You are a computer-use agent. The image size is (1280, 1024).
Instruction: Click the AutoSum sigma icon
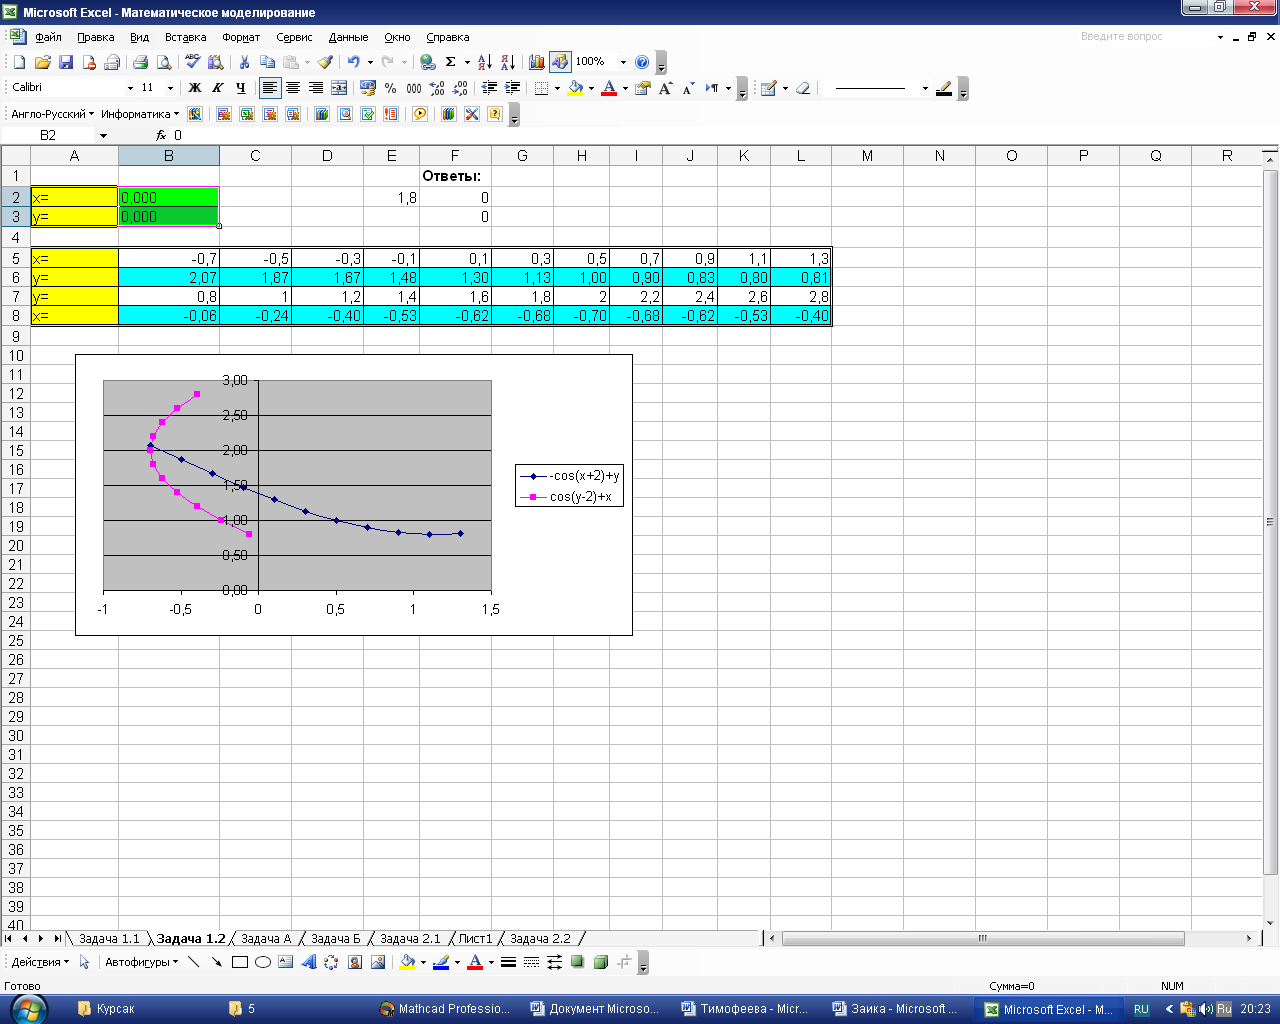click(451, 62)
